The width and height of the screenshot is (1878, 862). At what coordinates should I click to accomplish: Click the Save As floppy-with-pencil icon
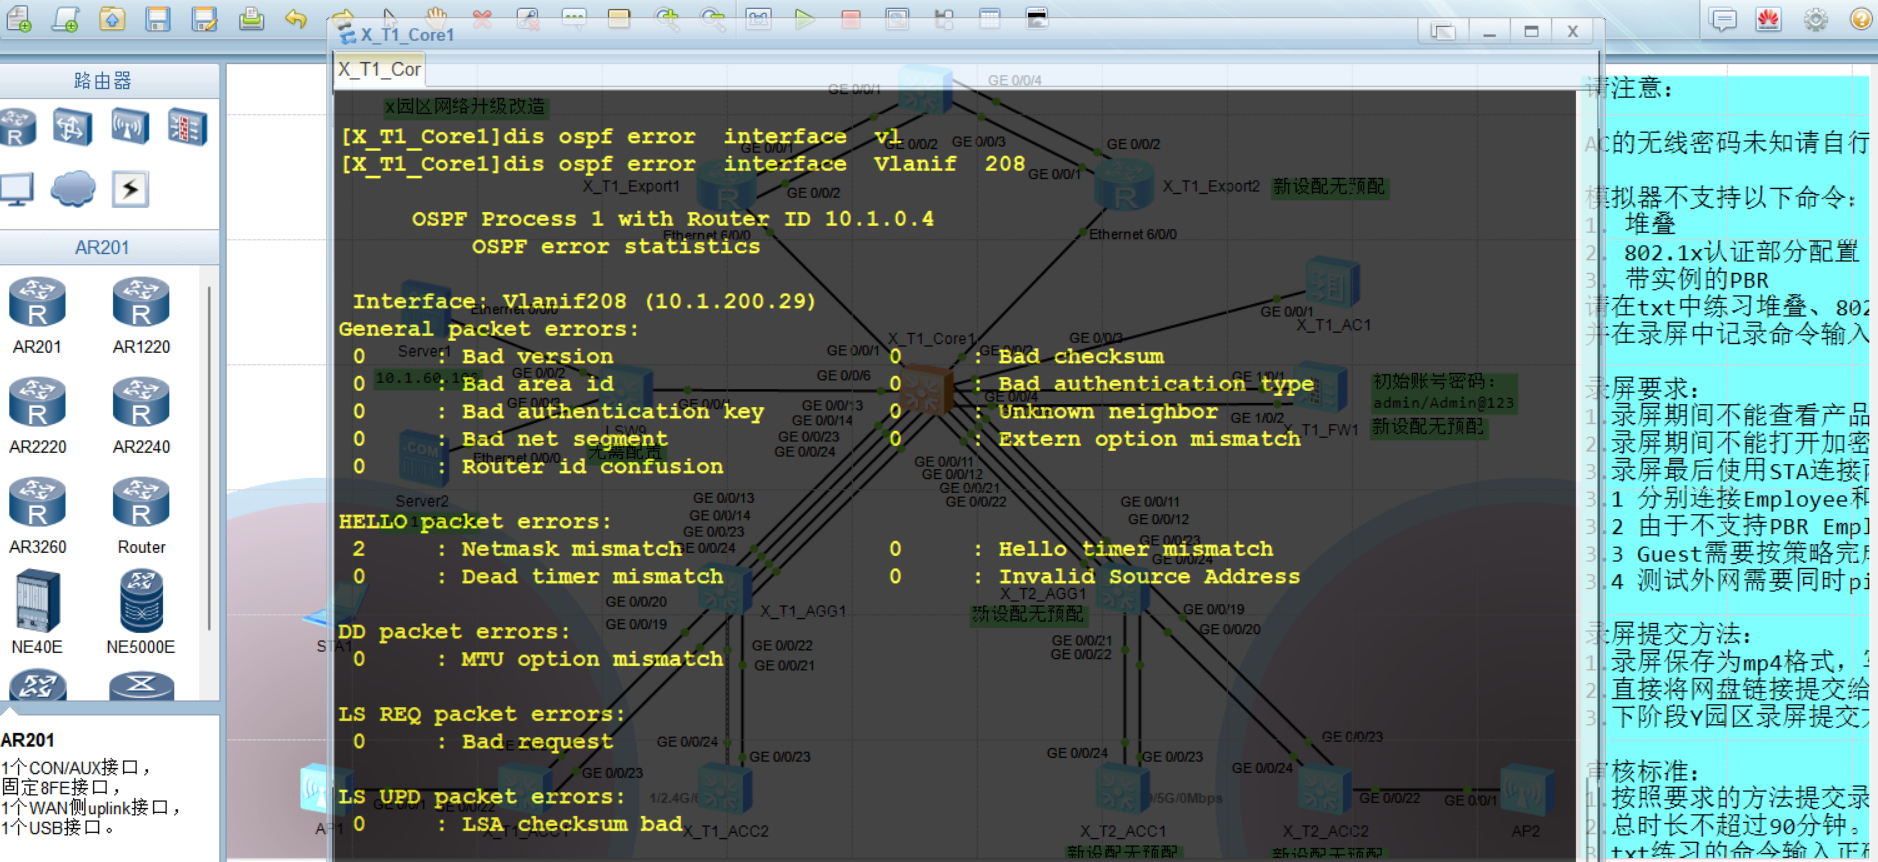204,17
